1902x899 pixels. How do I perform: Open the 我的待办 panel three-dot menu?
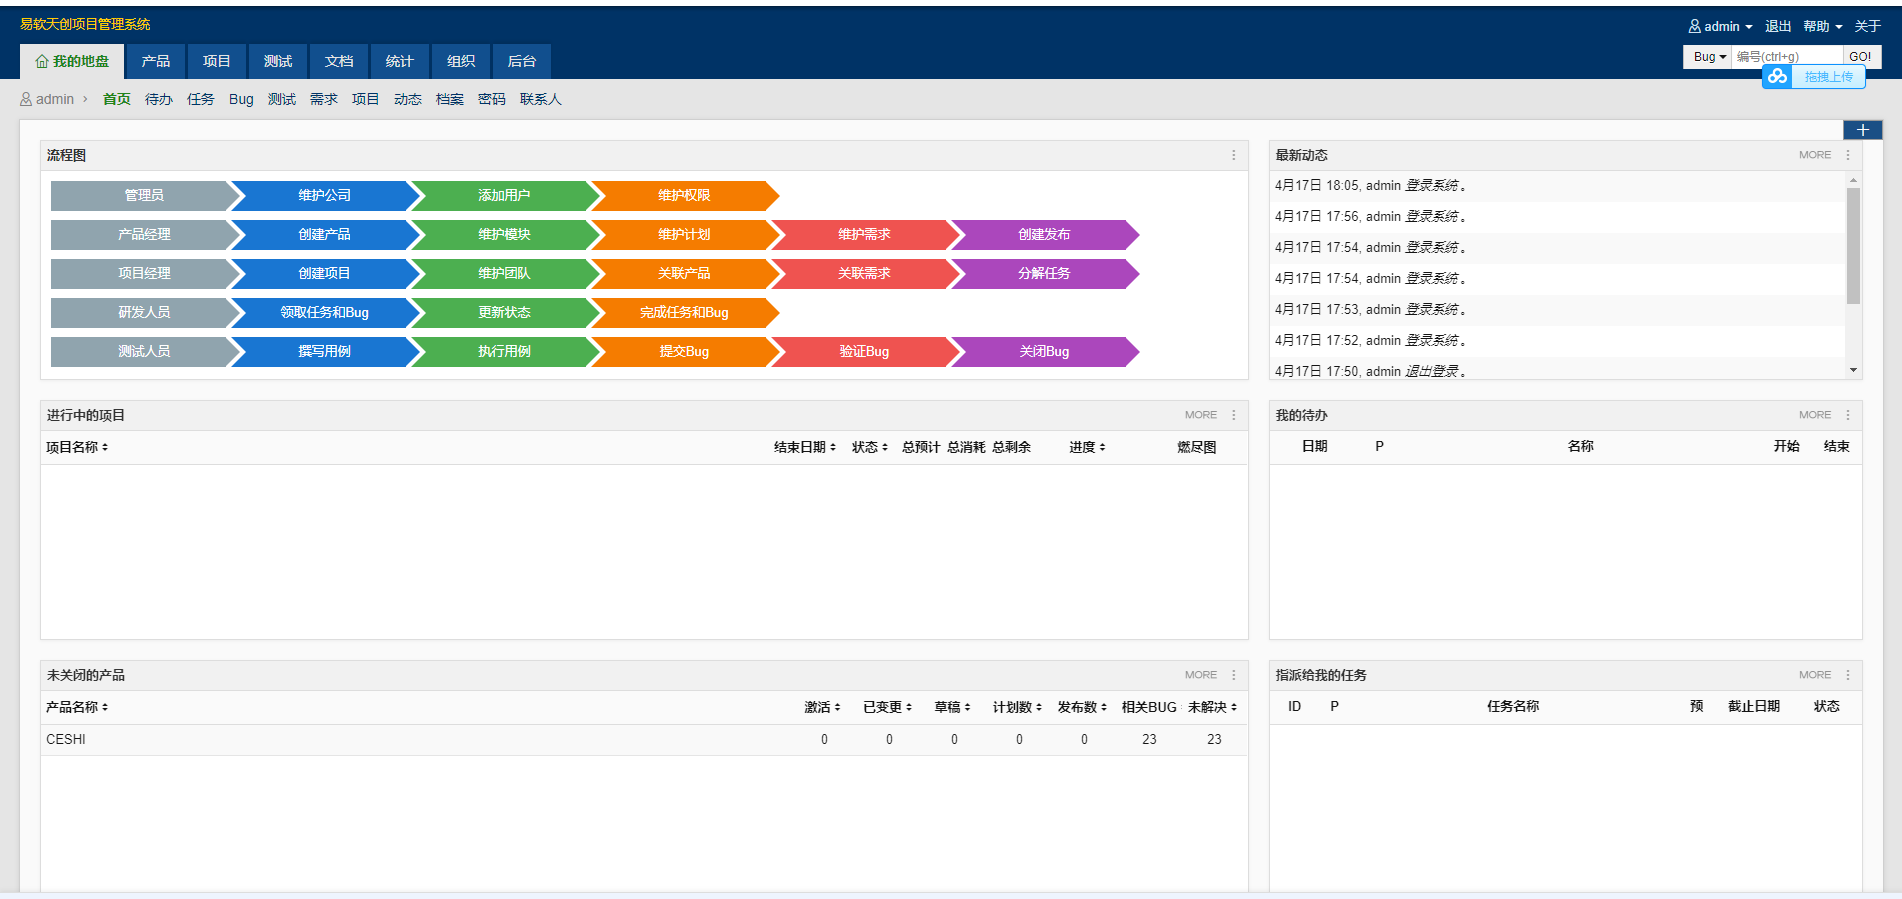[x=1847, y=415]
